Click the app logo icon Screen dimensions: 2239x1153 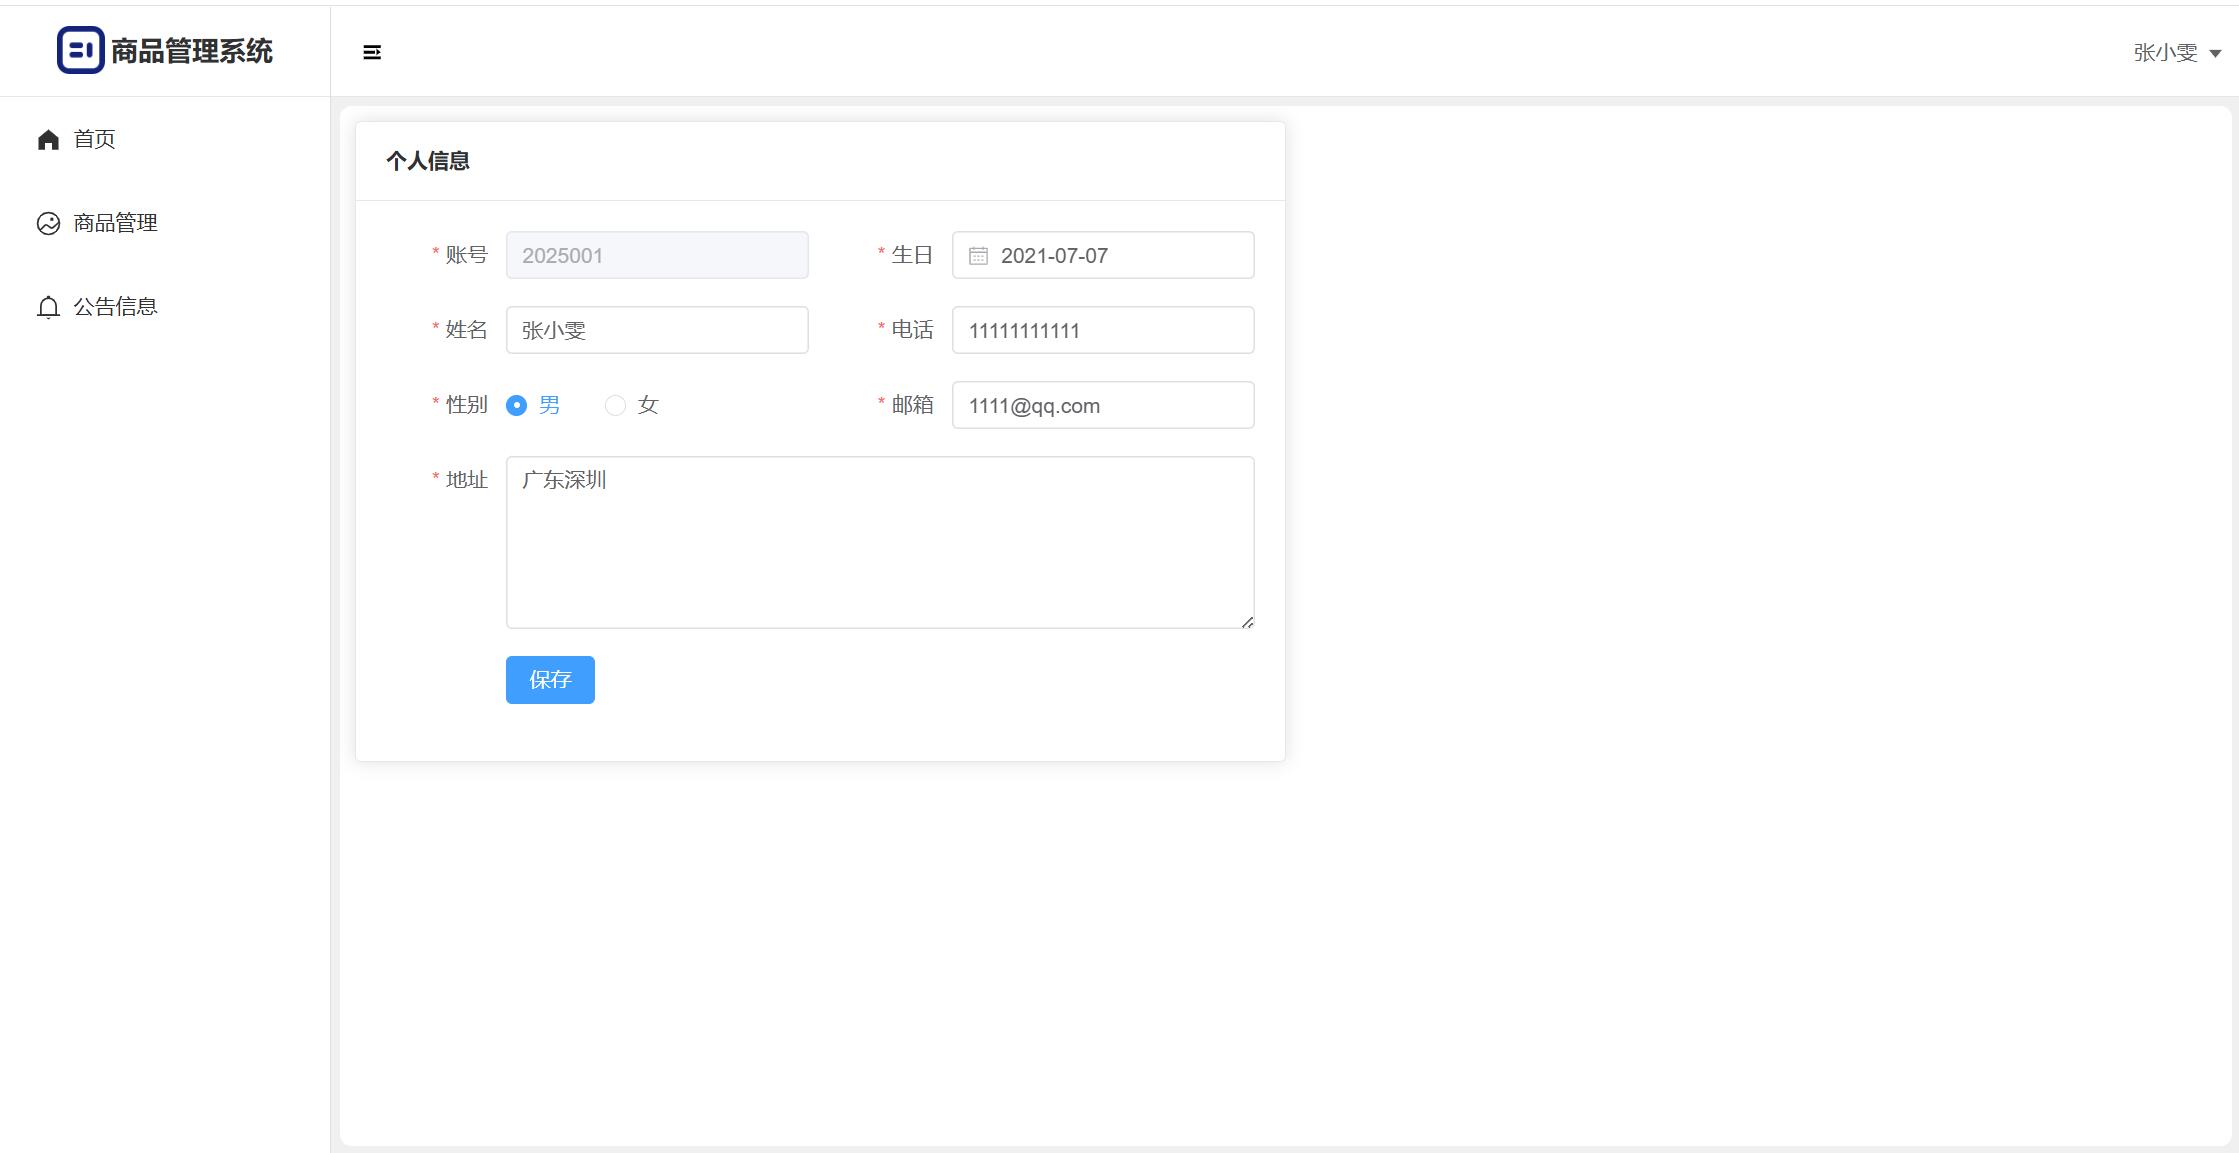(80, 50)
